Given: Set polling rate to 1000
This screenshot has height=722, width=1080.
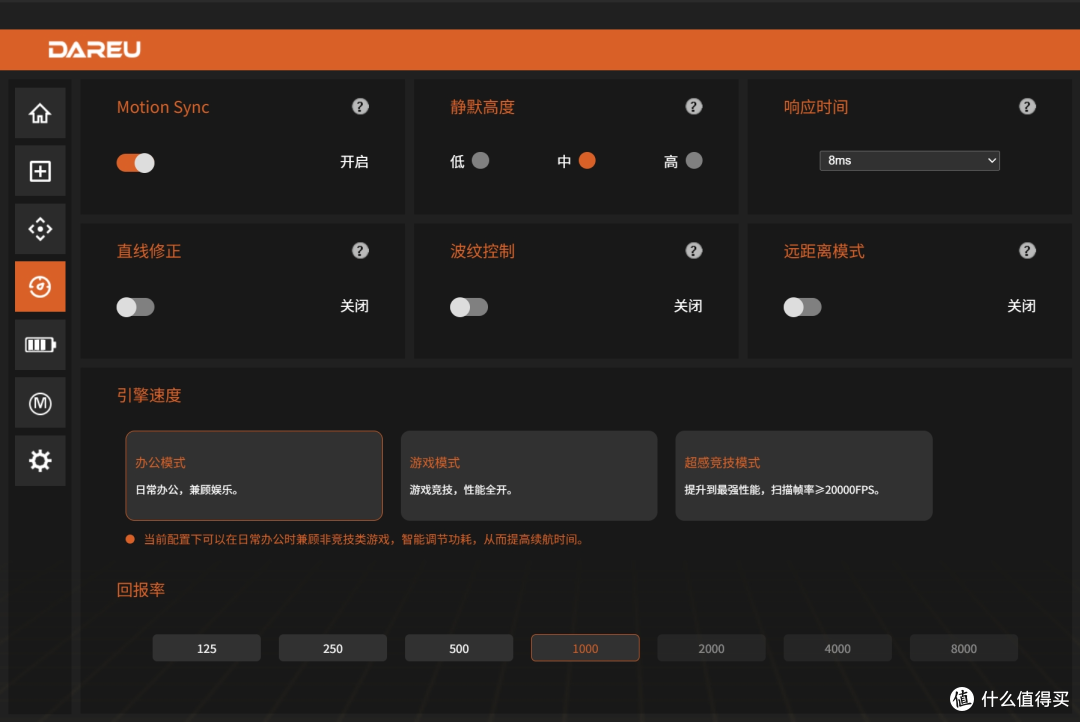Looking at the screenshot, I should 585,648.
